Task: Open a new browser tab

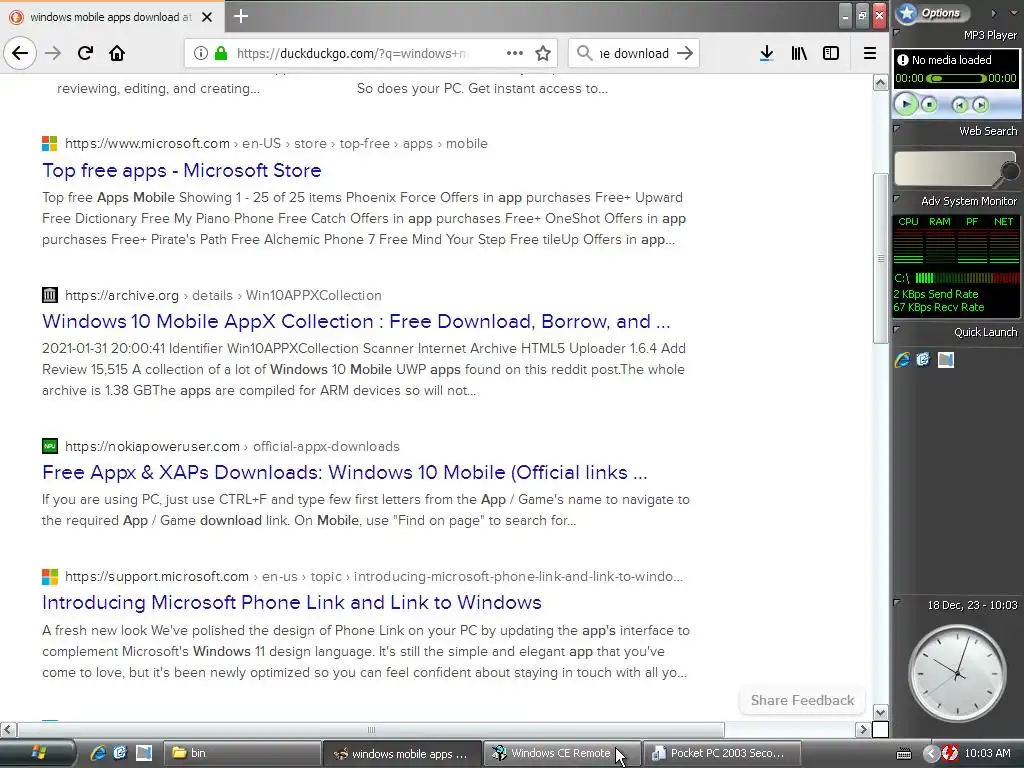Action: click(241, 16)
